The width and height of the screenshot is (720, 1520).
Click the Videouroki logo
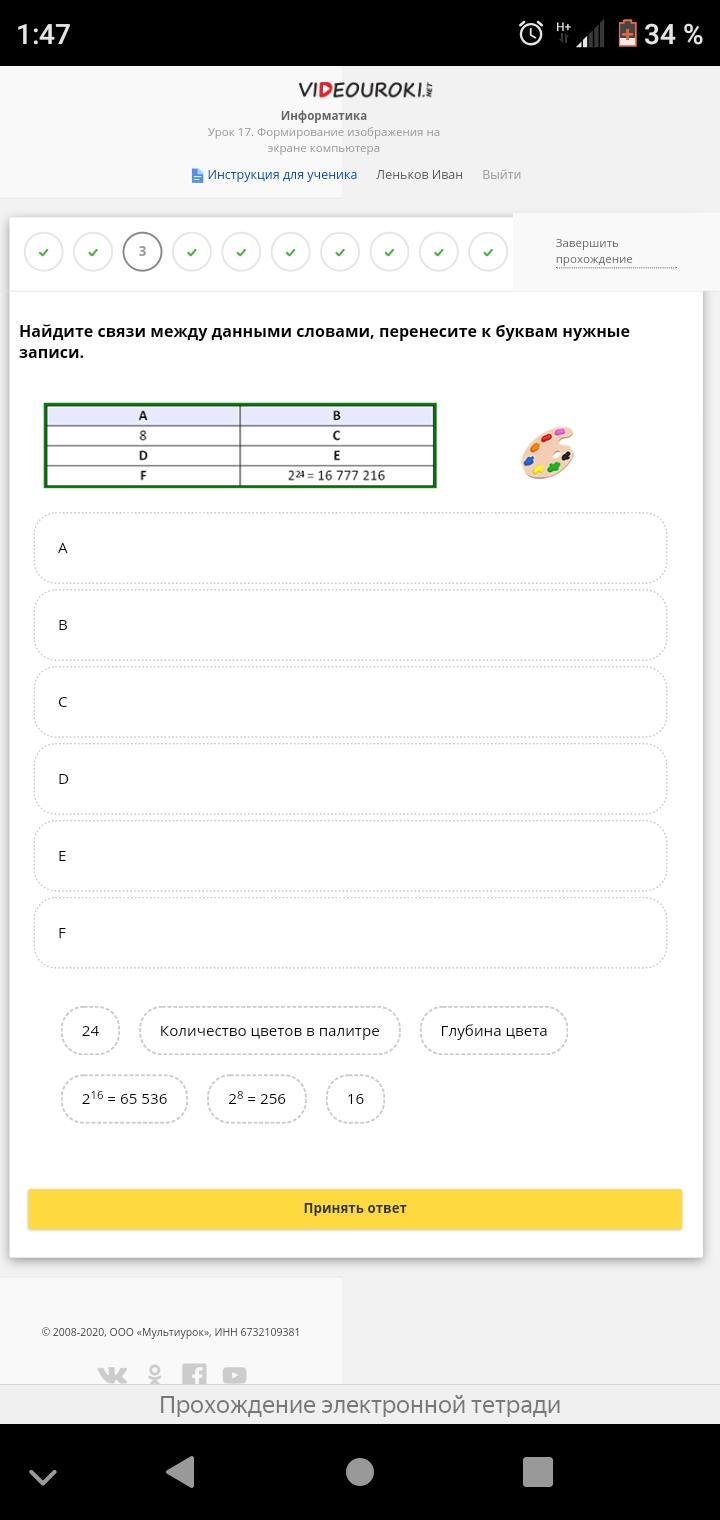coord(365,90)
